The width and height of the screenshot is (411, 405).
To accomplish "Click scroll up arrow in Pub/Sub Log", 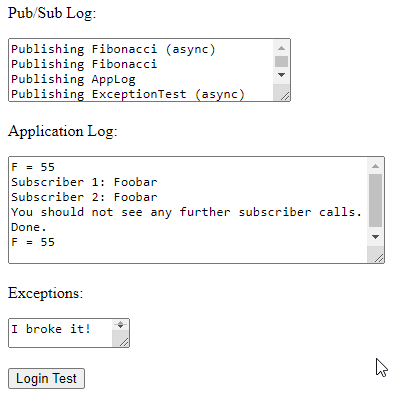I will click(x=281, y=48).
